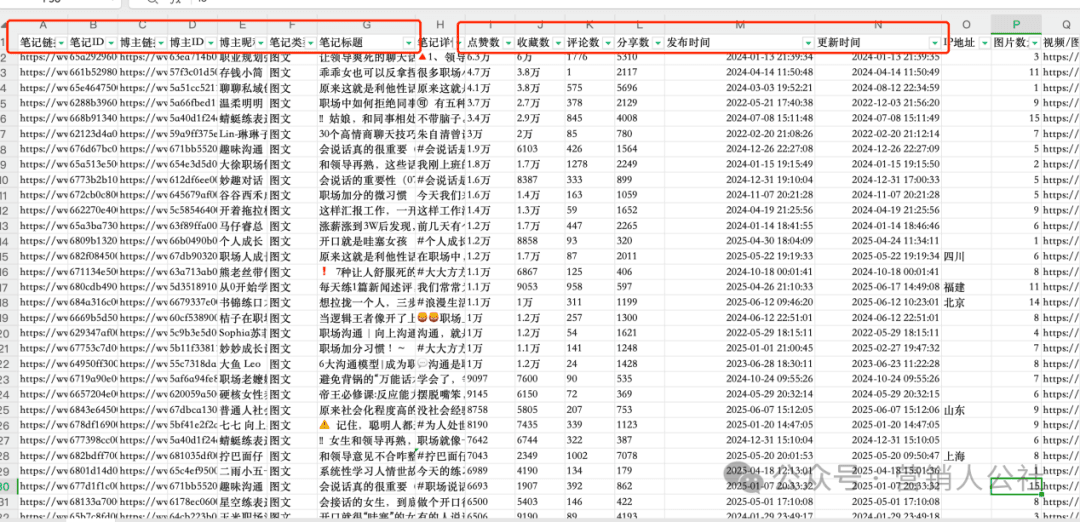Select publish time 2022-02-20 21:08:26

point(740,133)
